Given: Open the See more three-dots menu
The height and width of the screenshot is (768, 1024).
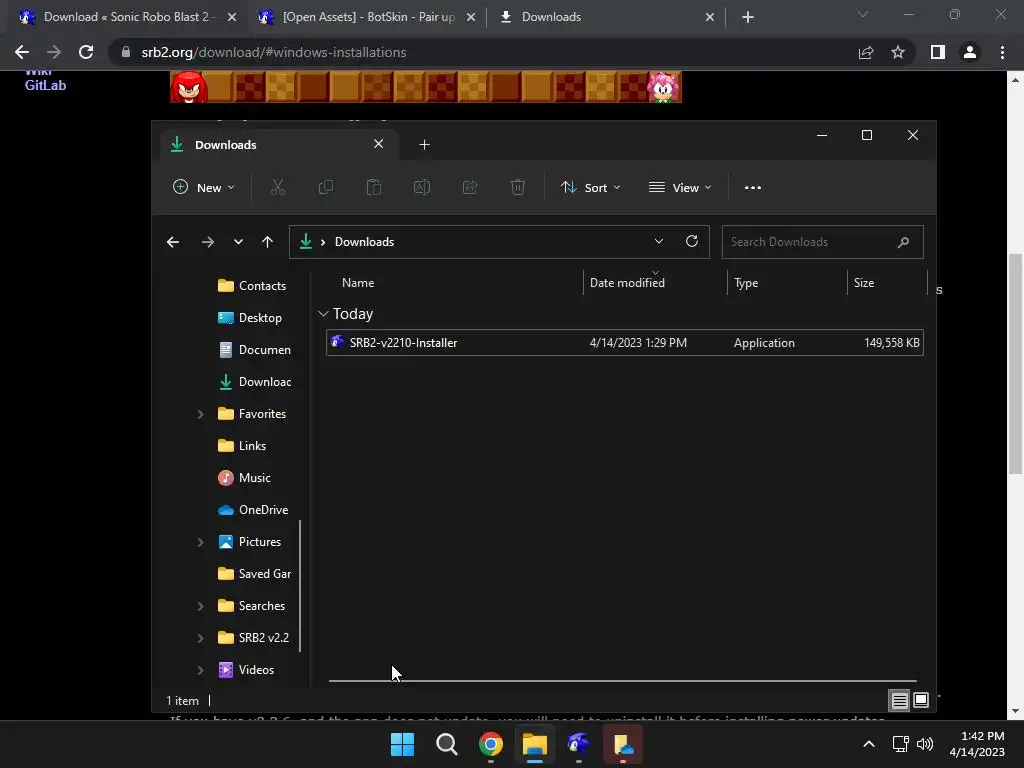Looking at the screenshot, I should click(753, 187).
